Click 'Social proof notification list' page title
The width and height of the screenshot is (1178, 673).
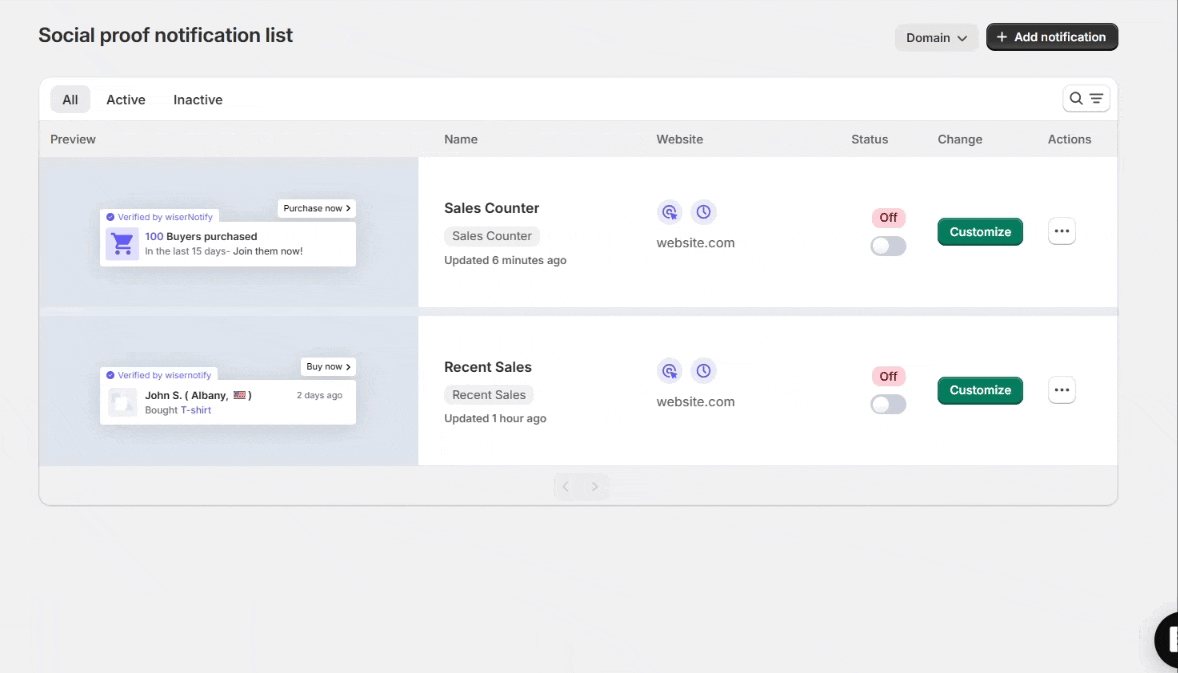pos(165,35)
